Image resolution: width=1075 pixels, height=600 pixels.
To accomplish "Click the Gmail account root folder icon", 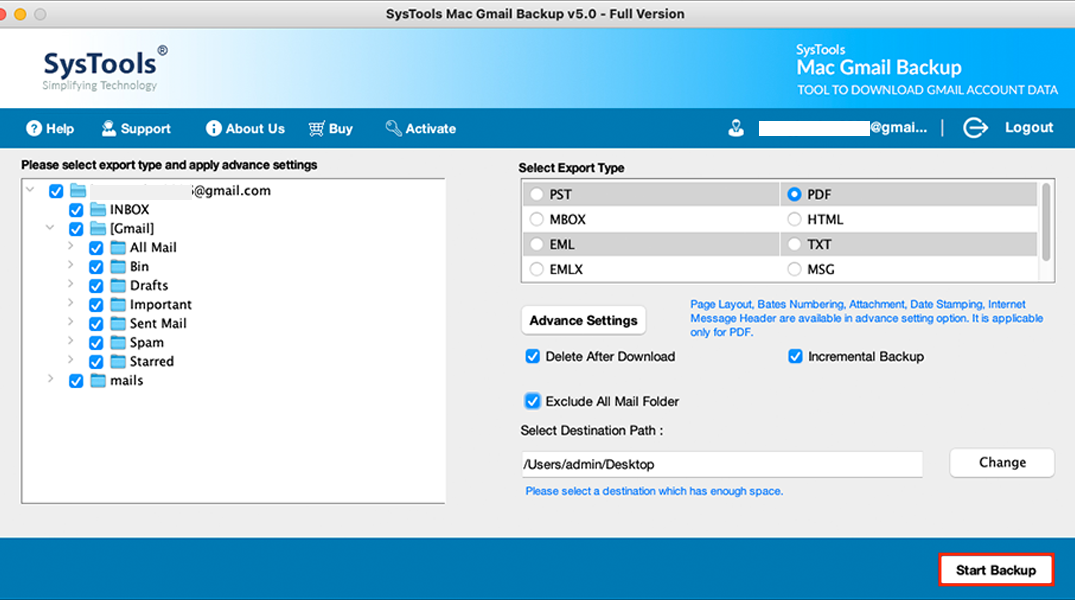I will pyautogui.click(x=78, y=191).
